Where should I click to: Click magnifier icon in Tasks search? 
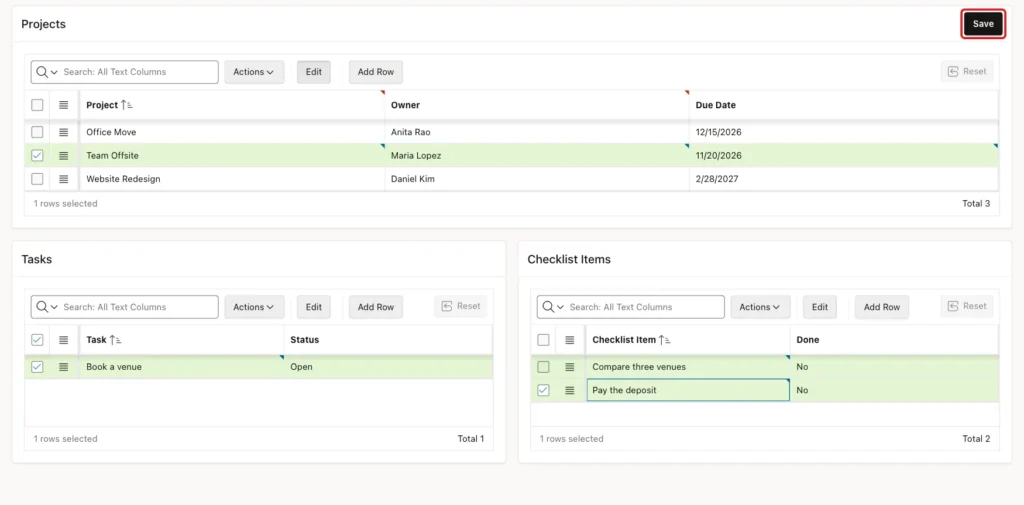pos(42,307)
